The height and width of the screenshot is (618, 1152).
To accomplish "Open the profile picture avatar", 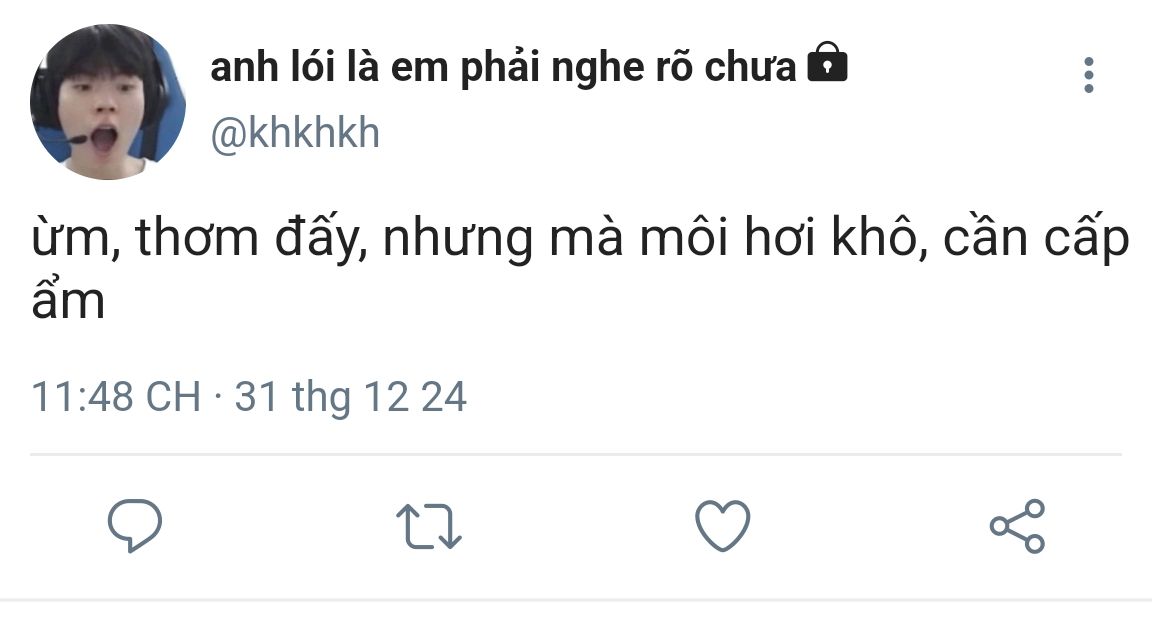I will click(107, 102).
